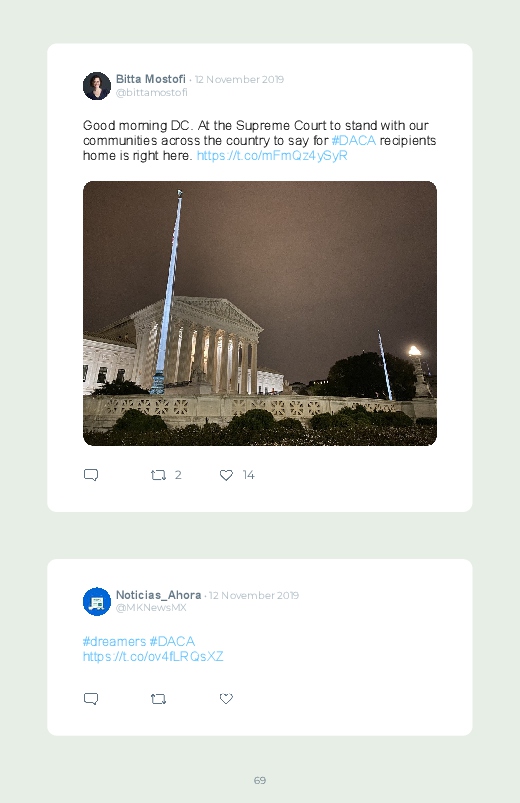Click the Noticias_Ahora display name
The width and height of the screenshot is (520, 803).
coord(158,595)
